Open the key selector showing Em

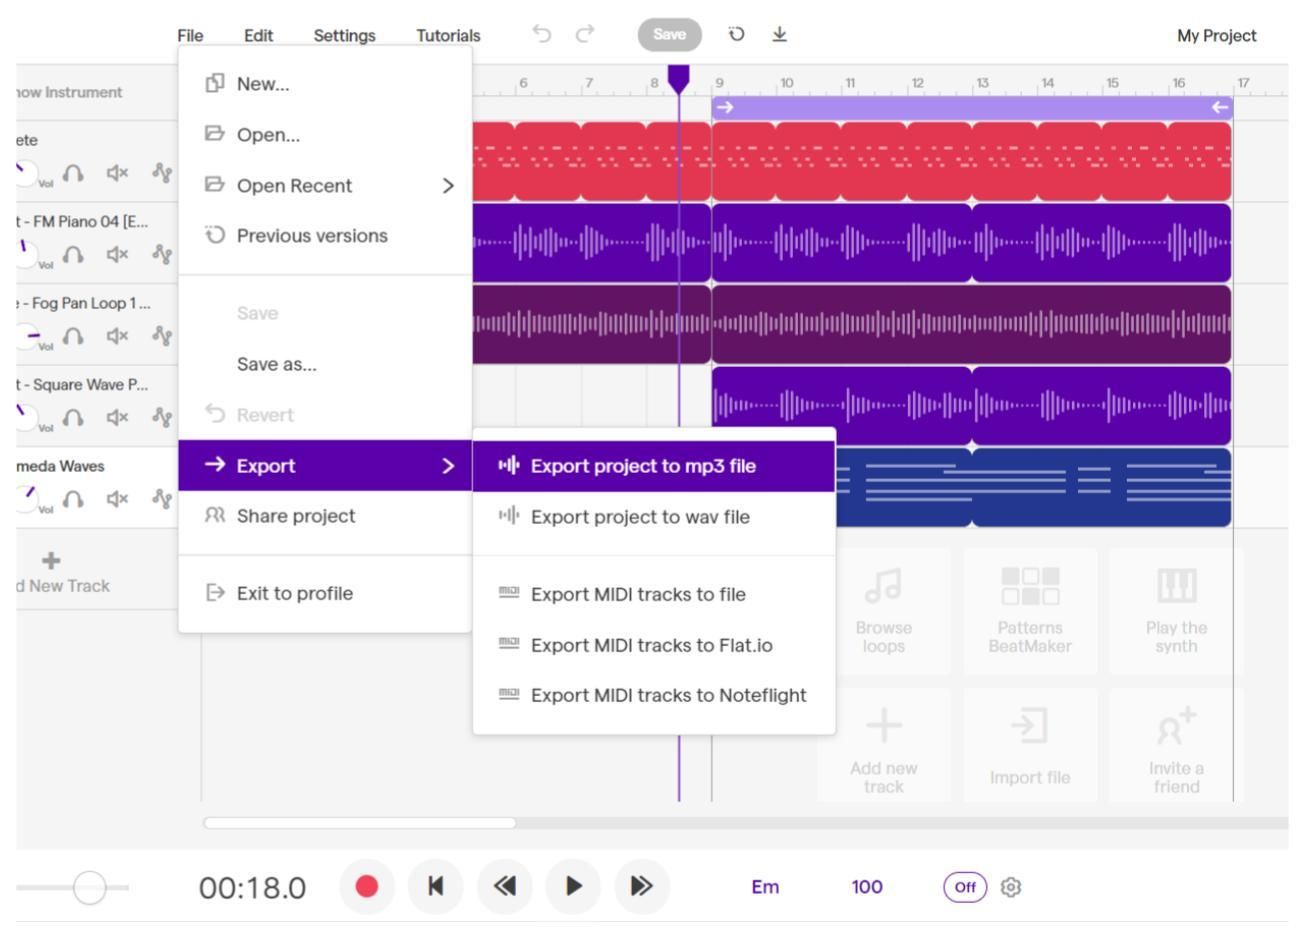pos(765,886)
